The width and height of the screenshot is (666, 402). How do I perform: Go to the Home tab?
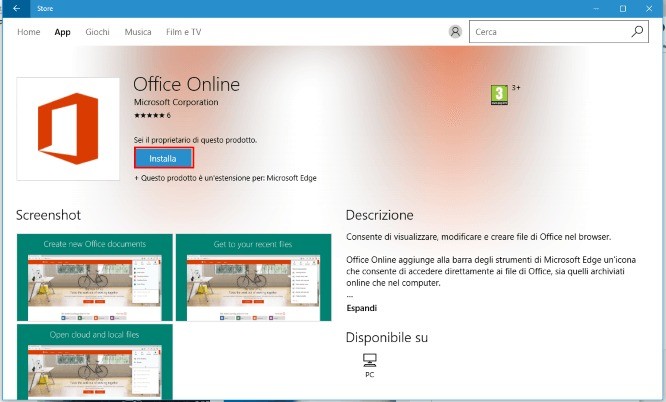pyautogui.click(x=29, y=32)
